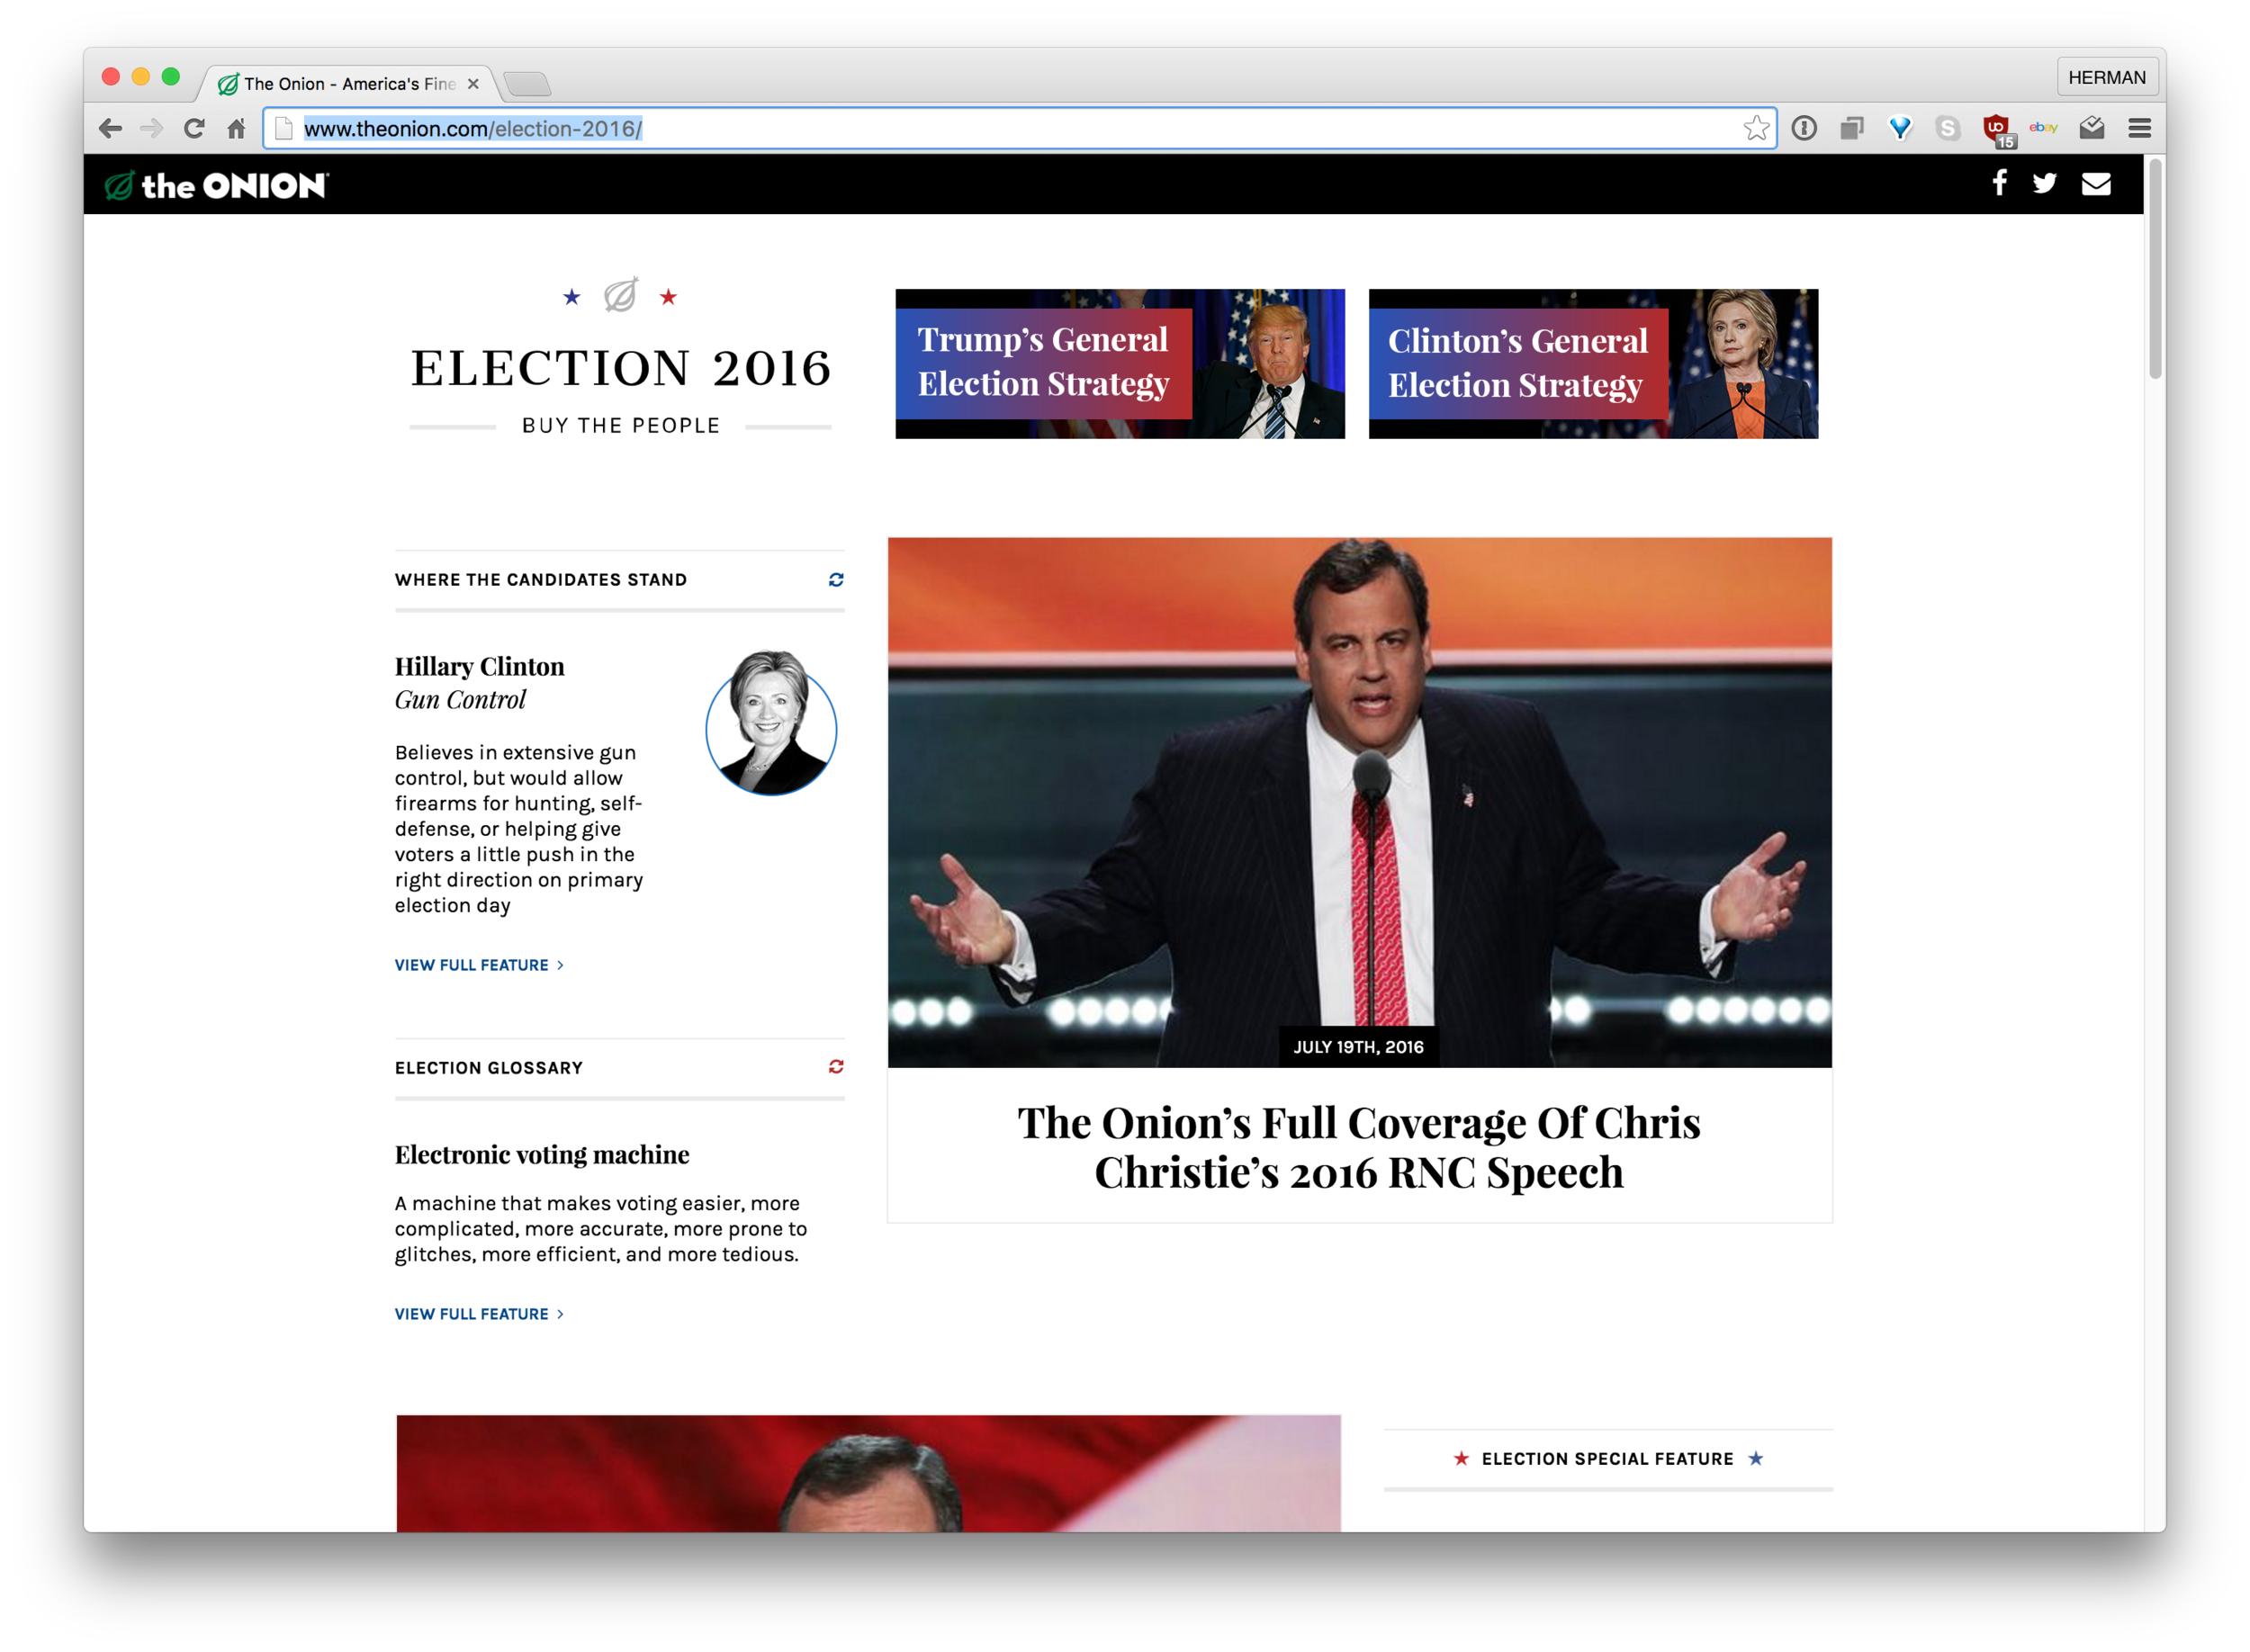Click the HERMAN profile button
Screen dimensions: 2250x1652
coord(2106,77)
